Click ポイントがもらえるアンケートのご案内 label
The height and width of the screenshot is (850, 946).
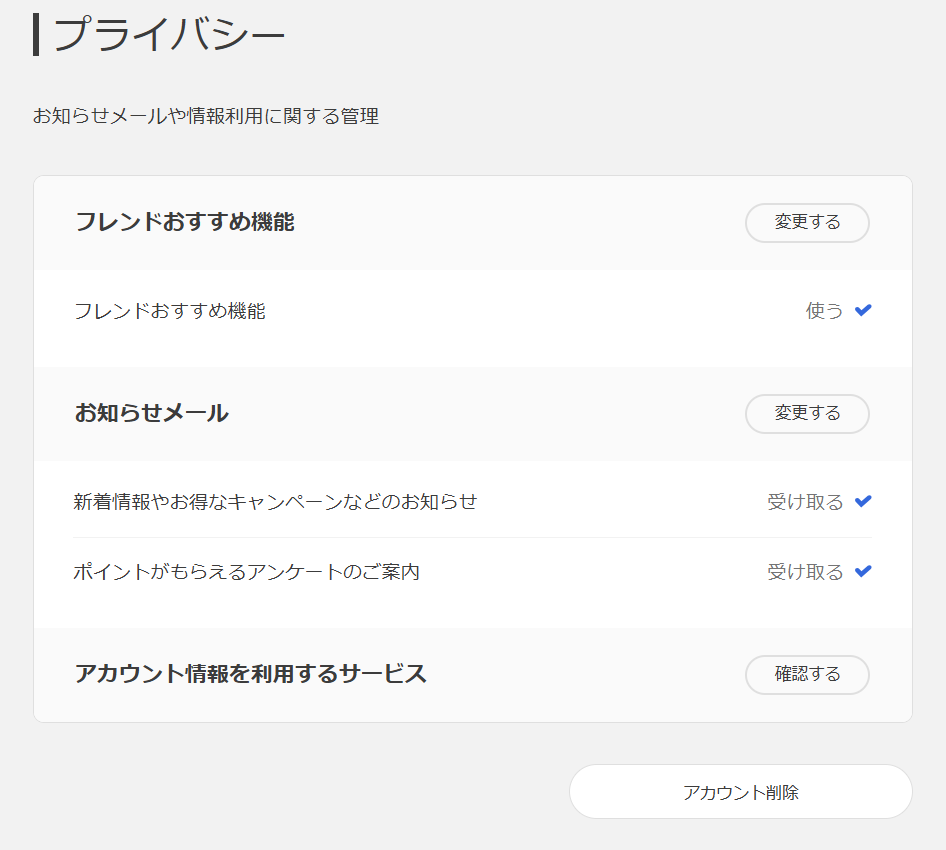coord(246,572)
